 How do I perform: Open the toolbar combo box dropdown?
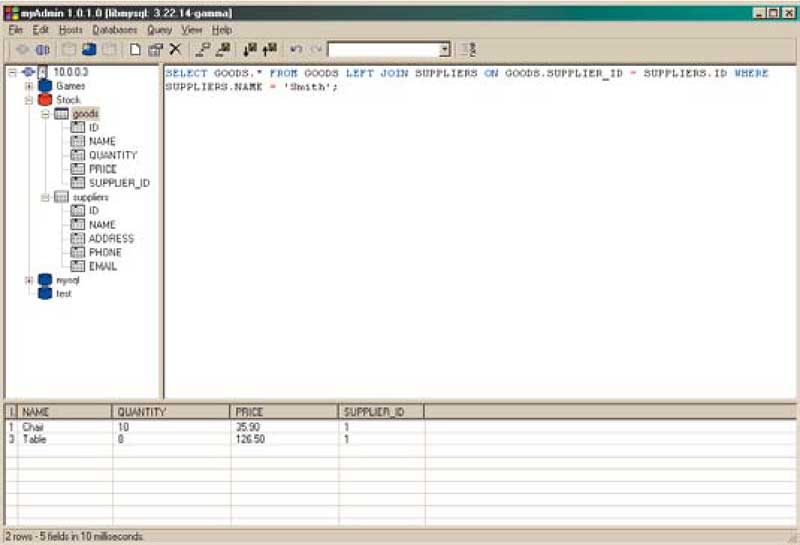click(x=444, y=49)
